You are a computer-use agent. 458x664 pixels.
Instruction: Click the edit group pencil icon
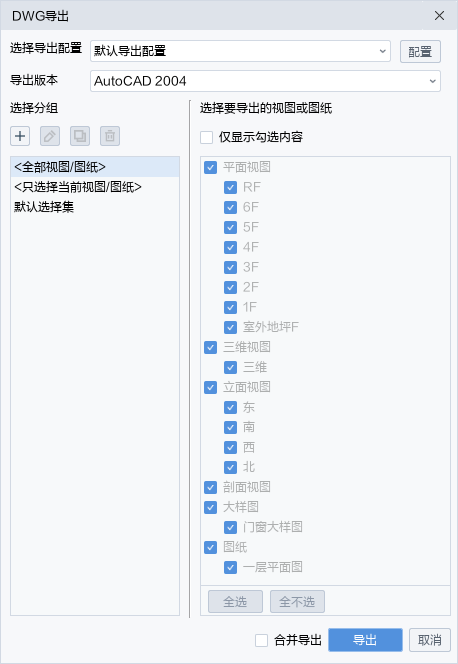(x=50, y=136)
